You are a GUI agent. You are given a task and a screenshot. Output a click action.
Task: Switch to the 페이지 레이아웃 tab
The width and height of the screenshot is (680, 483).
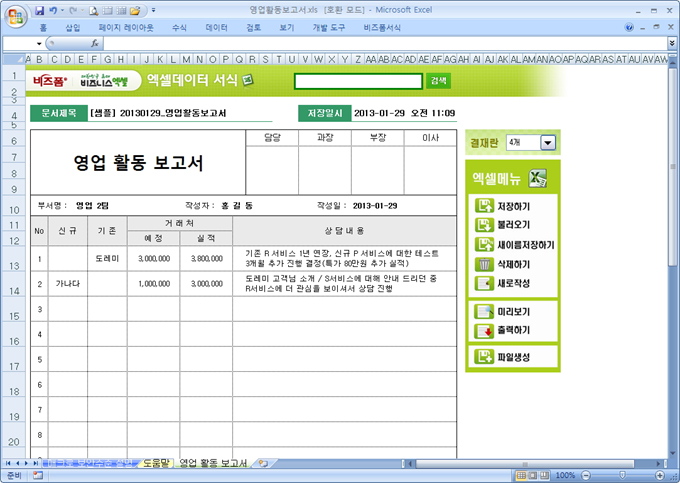point(126,28)
